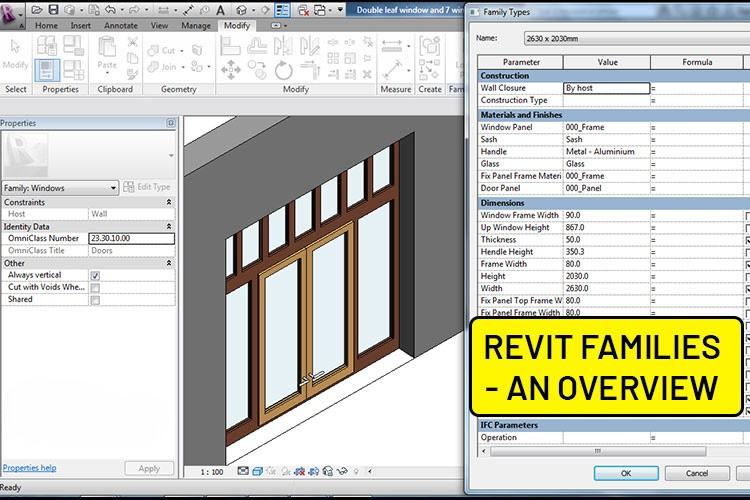The height and width of the screenshot is (500, 750).
Task: Open the View ribbon tab
Action: pyautogui.click(x=159, y=26)
